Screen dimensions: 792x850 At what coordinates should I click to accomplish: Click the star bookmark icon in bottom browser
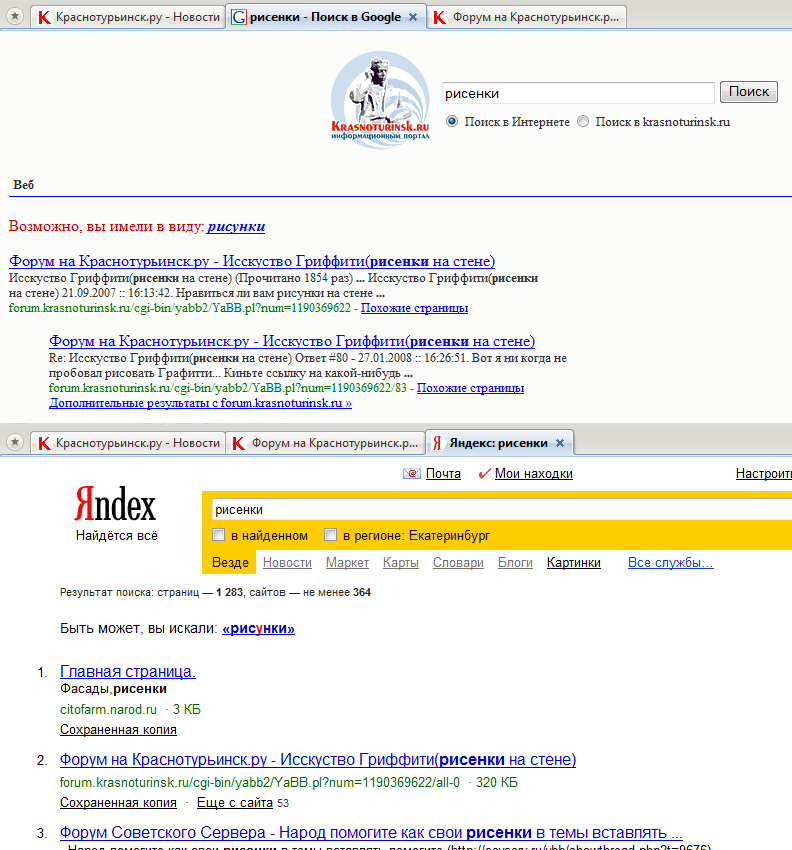coord(15,442)
